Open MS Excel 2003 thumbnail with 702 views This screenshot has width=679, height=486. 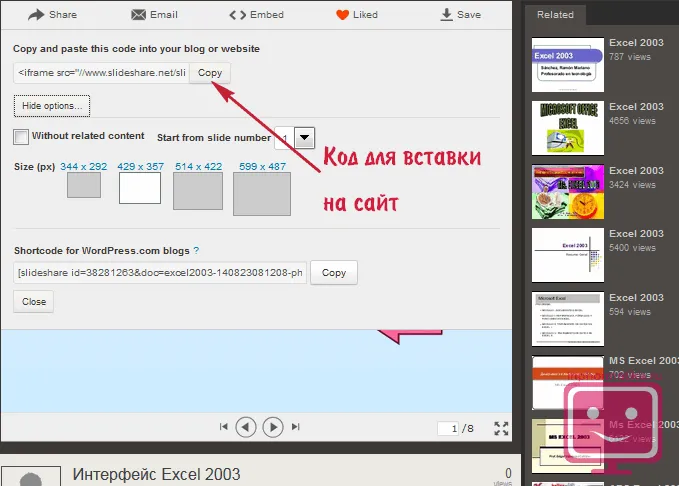[568, 382]
